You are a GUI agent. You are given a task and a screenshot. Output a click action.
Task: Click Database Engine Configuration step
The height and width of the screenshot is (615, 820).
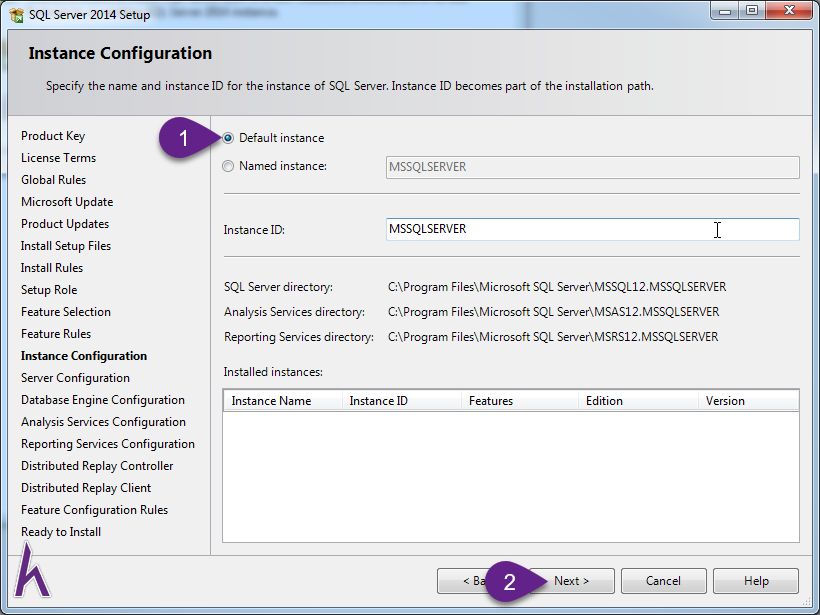pyautogui.click(x=103, y=400)
